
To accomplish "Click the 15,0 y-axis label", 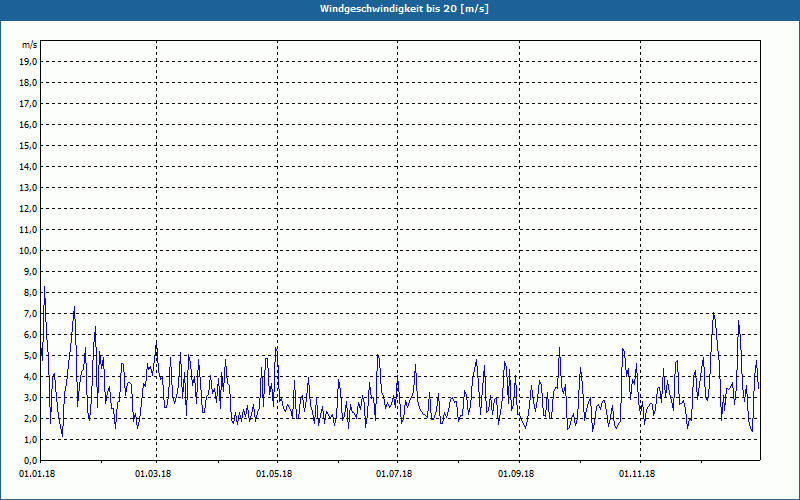I will click(x=28, y=145).
